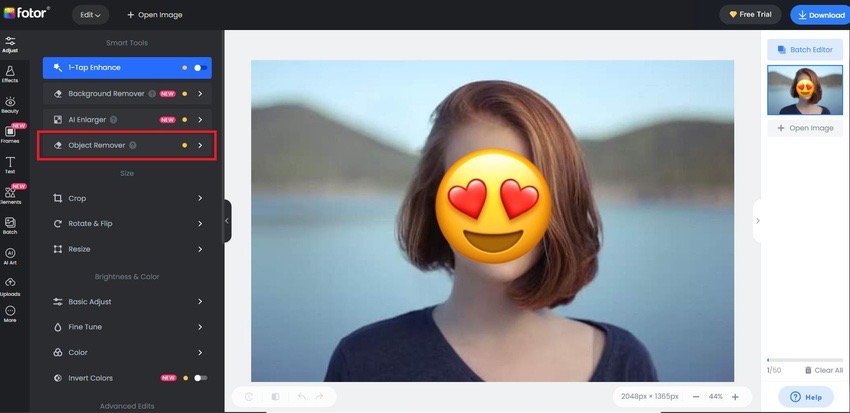
Task: Click the Basic Adjust sliders icon
Action: (57, 301)
